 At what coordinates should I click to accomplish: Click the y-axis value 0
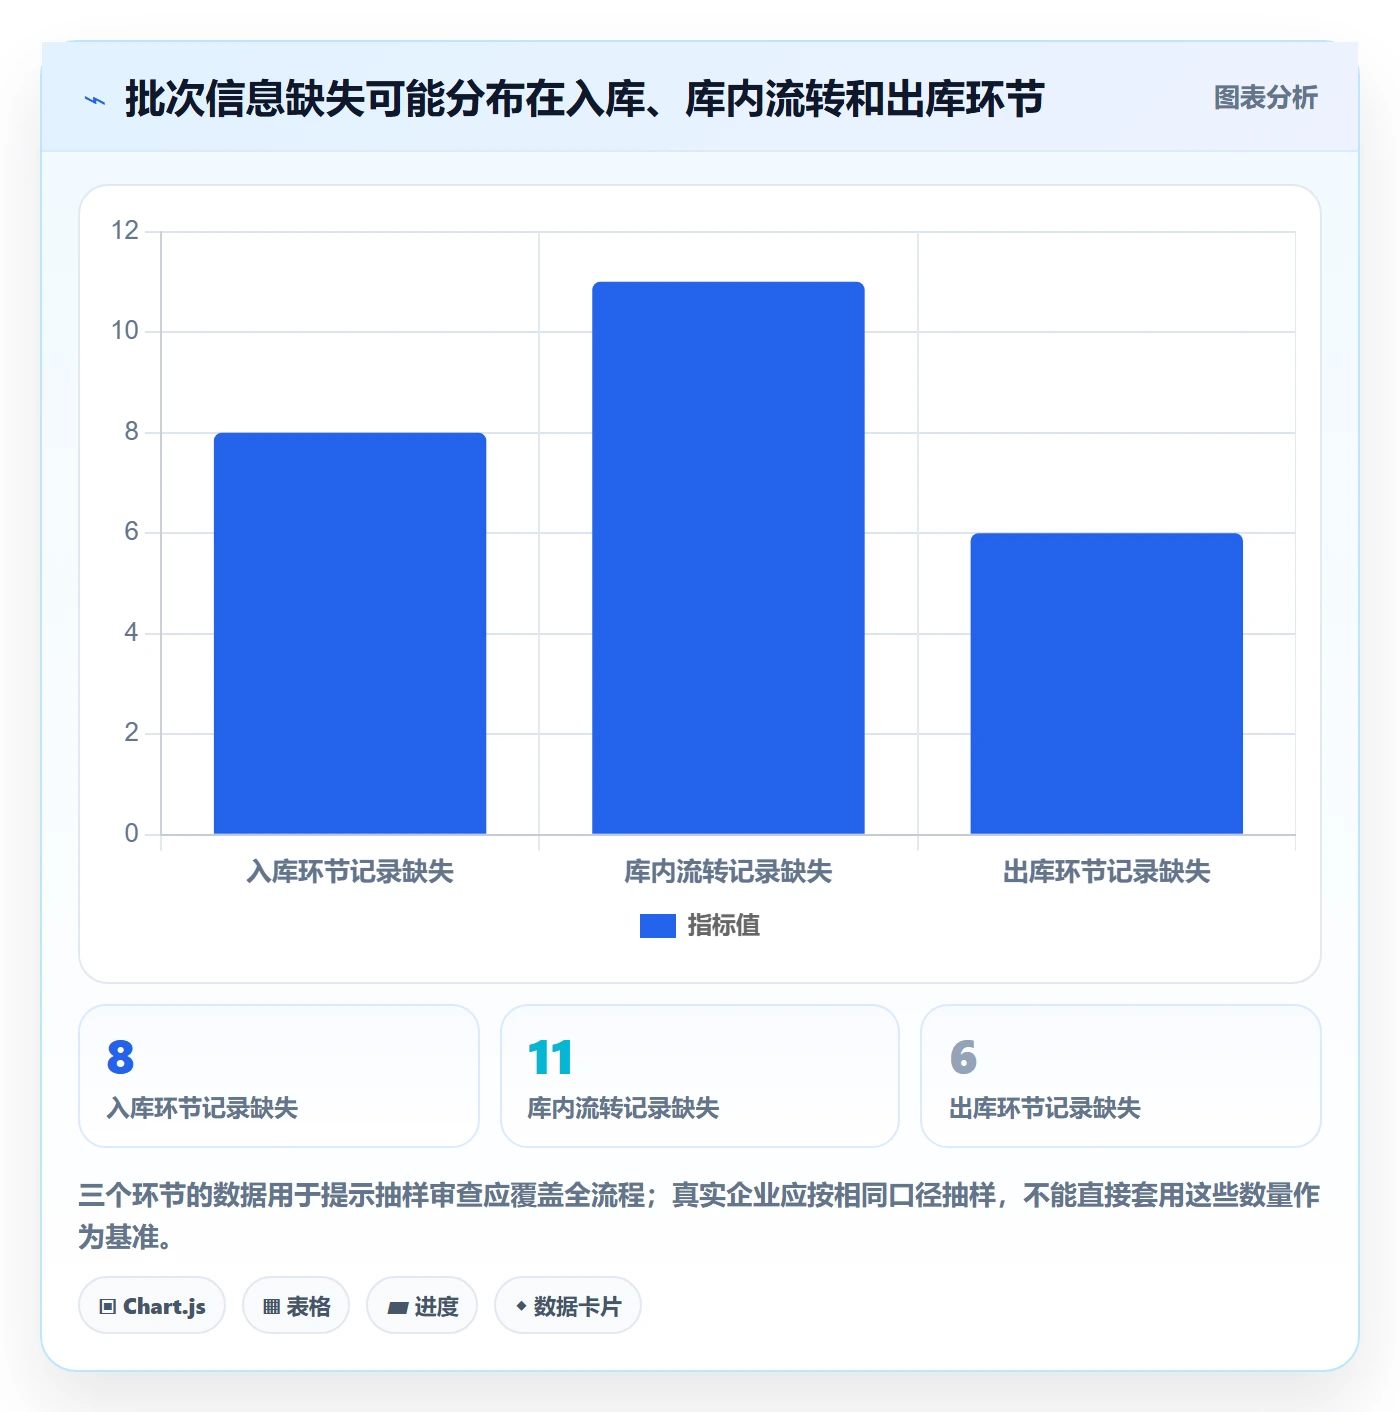tap(131, 833)
